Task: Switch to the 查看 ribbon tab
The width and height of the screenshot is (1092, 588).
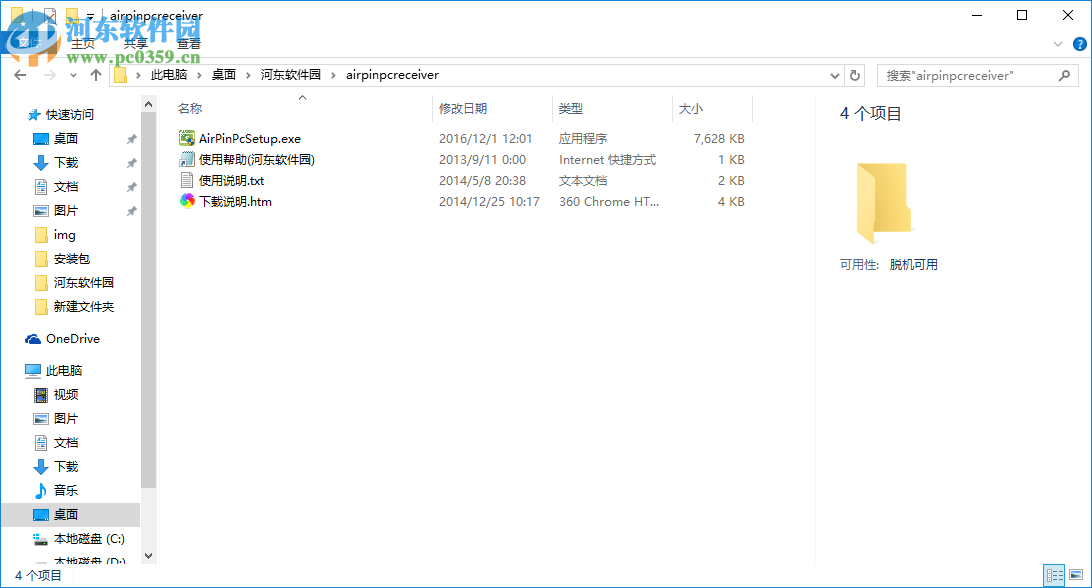Action: (x=188, y=42)
